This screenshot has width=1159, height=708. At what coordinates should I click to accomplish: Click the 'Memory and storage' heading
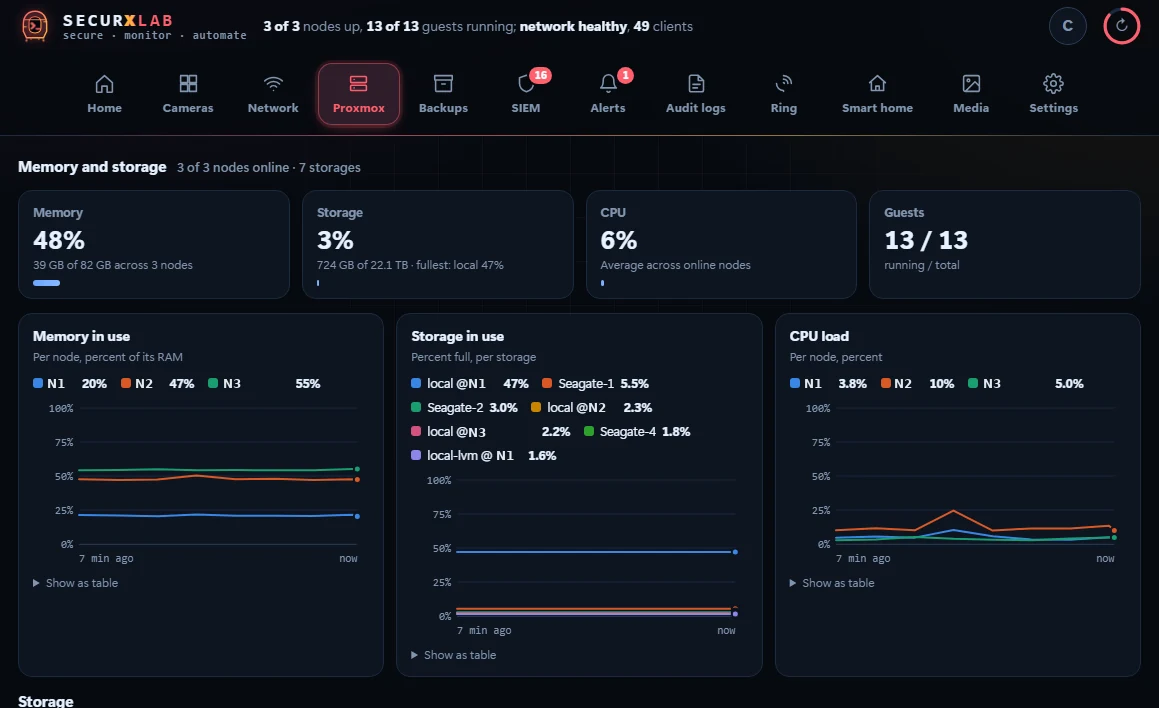92,167
